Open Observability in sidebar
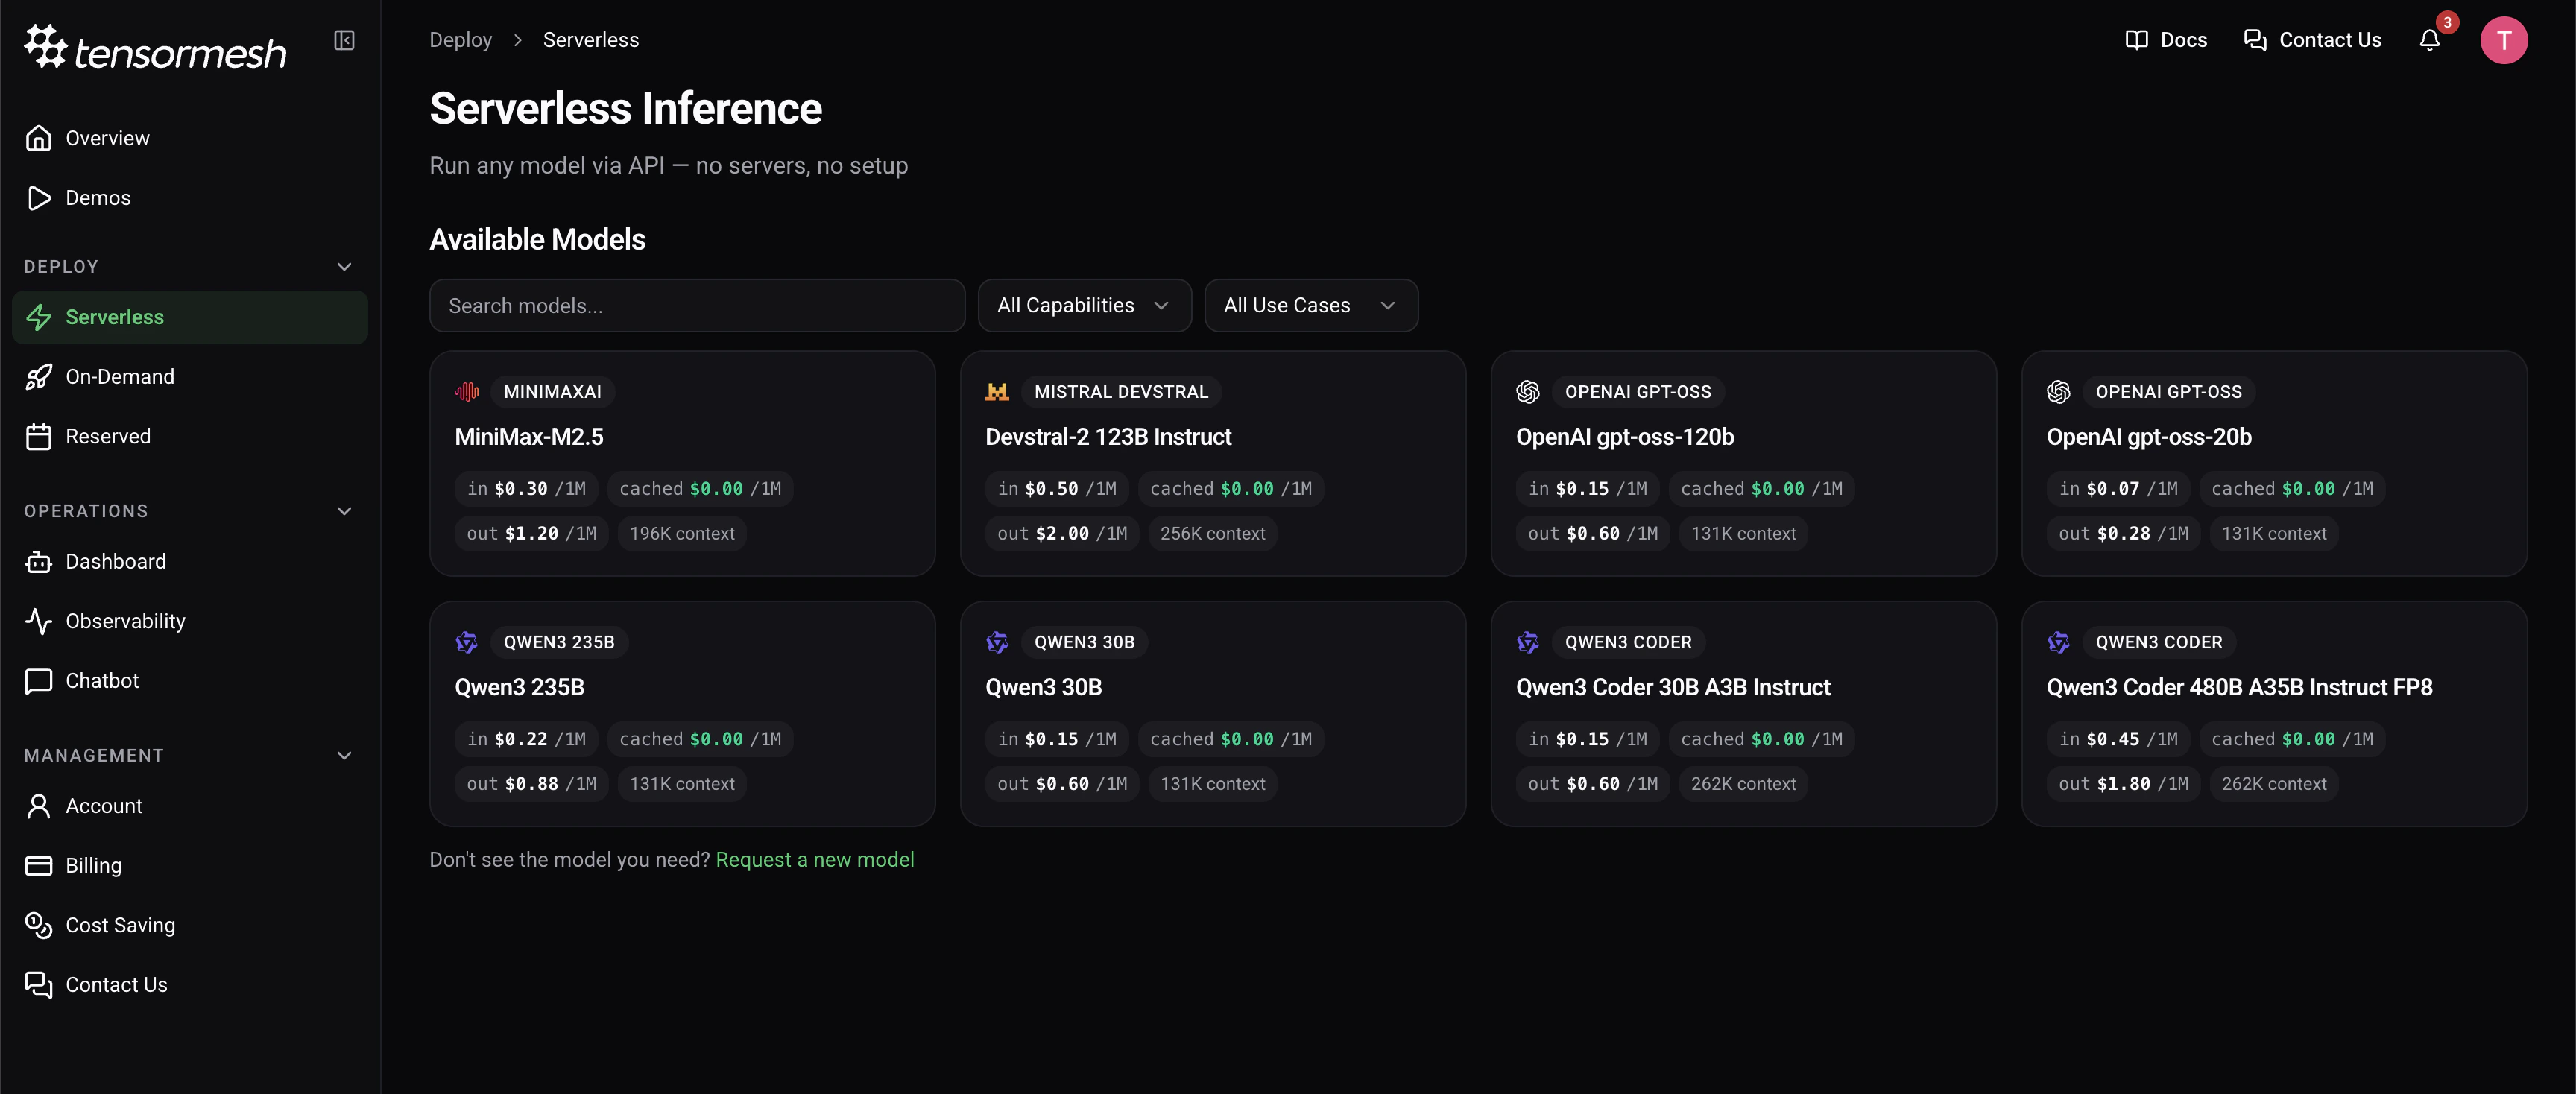Image resolution: width=2576 pixels, height=1094 pixels. tap(190, 621)
